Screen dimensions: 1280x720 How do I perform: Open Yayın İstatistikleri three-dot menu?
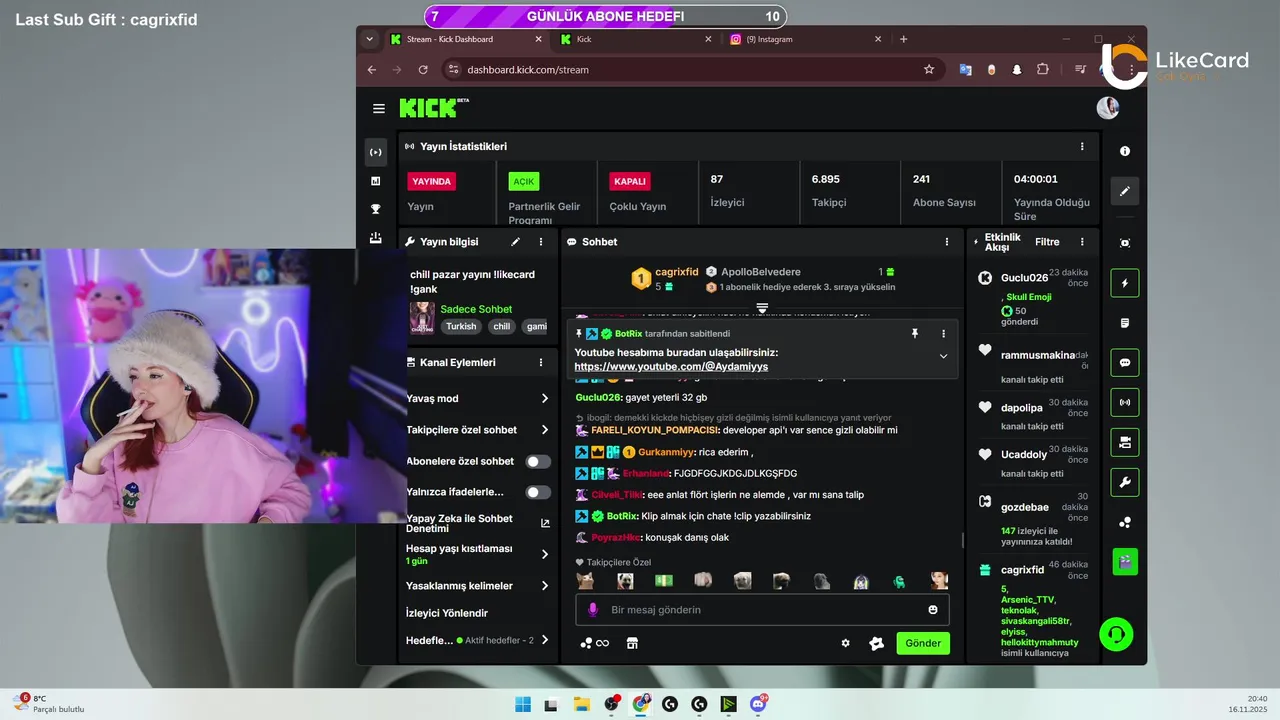pos(1082,146)
